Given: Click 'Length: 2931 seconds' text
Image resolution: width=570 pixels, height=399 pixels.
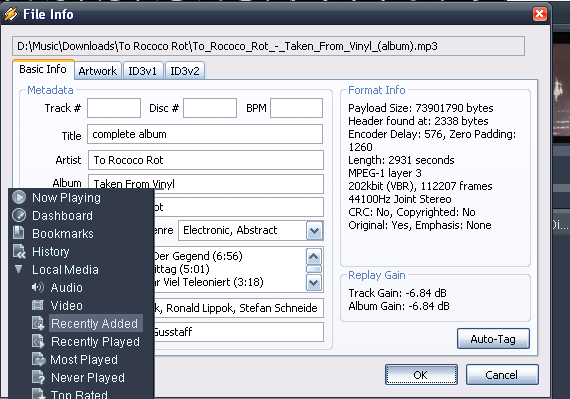Looking at the screenshot, I should [401, 160].
